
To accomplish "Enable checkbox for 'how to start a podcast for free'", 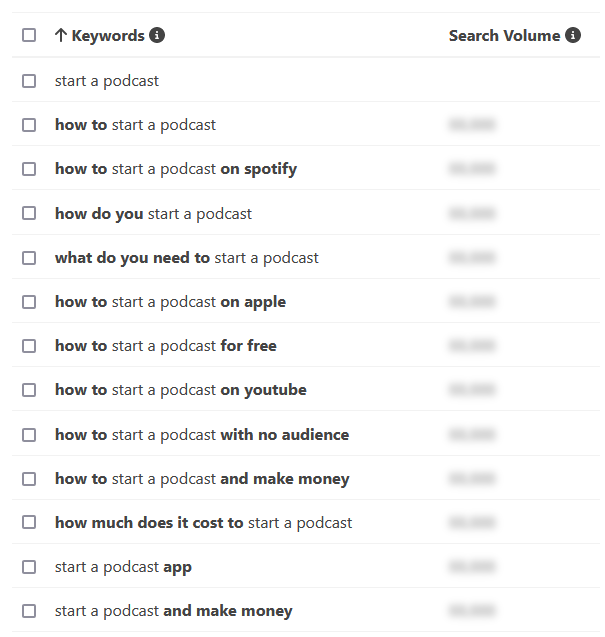I will [x=29, y=346].
